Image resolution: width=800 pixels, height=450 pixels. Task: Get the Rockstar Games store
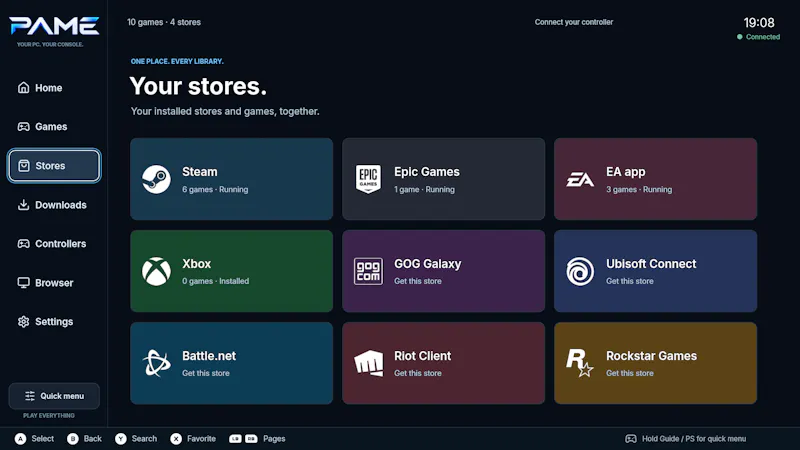(x=656, y=363)
